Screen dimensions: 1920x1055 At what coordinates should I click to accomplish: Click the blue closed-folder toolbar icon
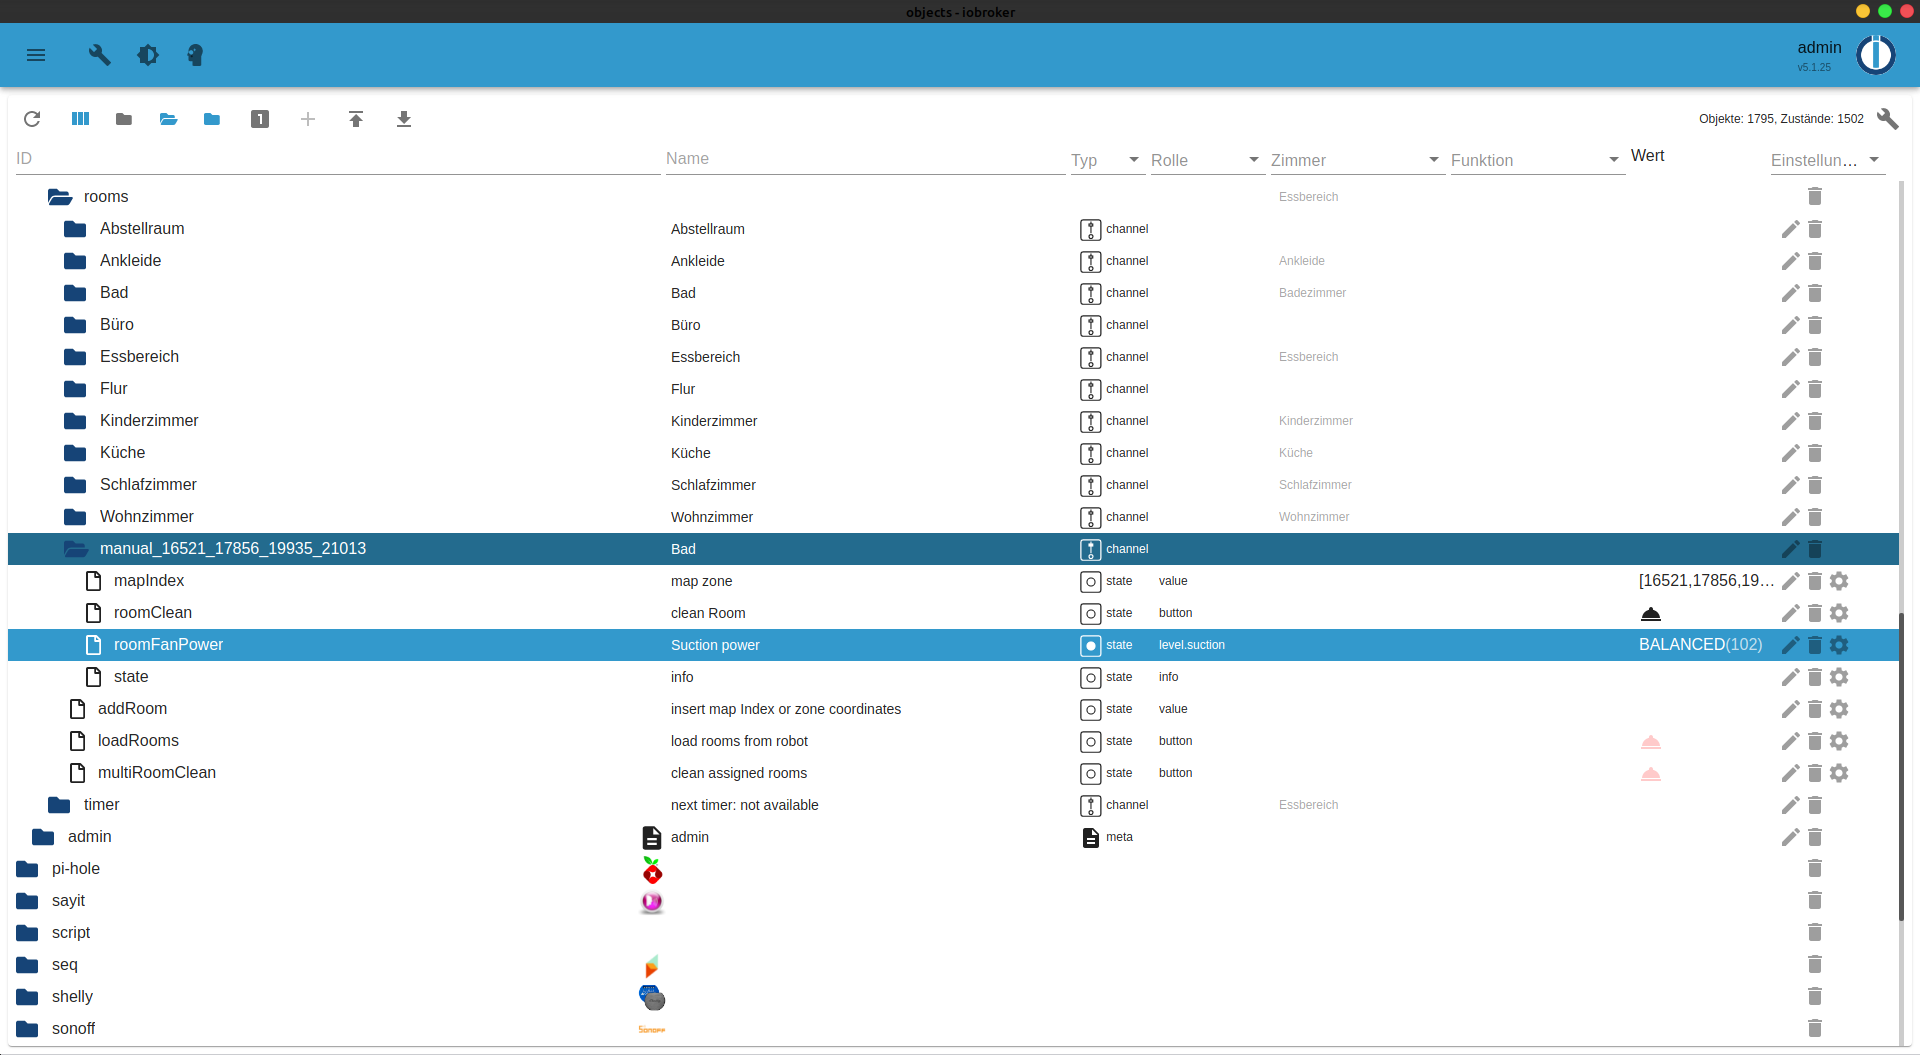tap(212, 119)
